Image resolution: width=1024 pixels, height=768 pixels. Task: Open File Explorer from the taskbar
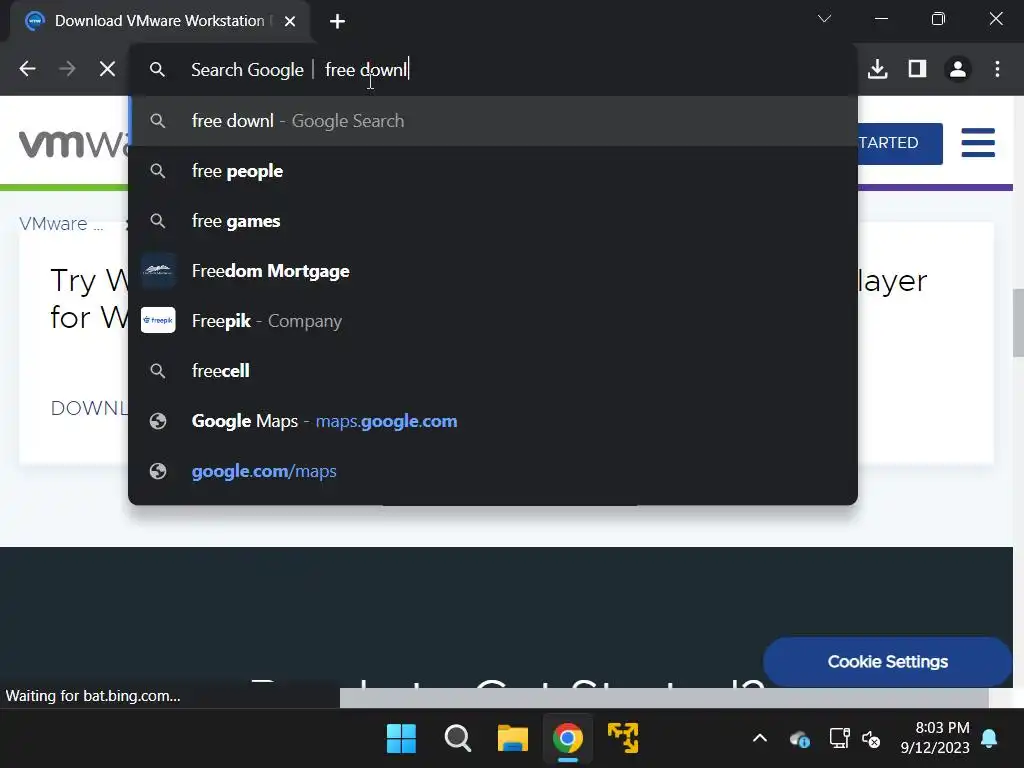[x=513, y=739]
